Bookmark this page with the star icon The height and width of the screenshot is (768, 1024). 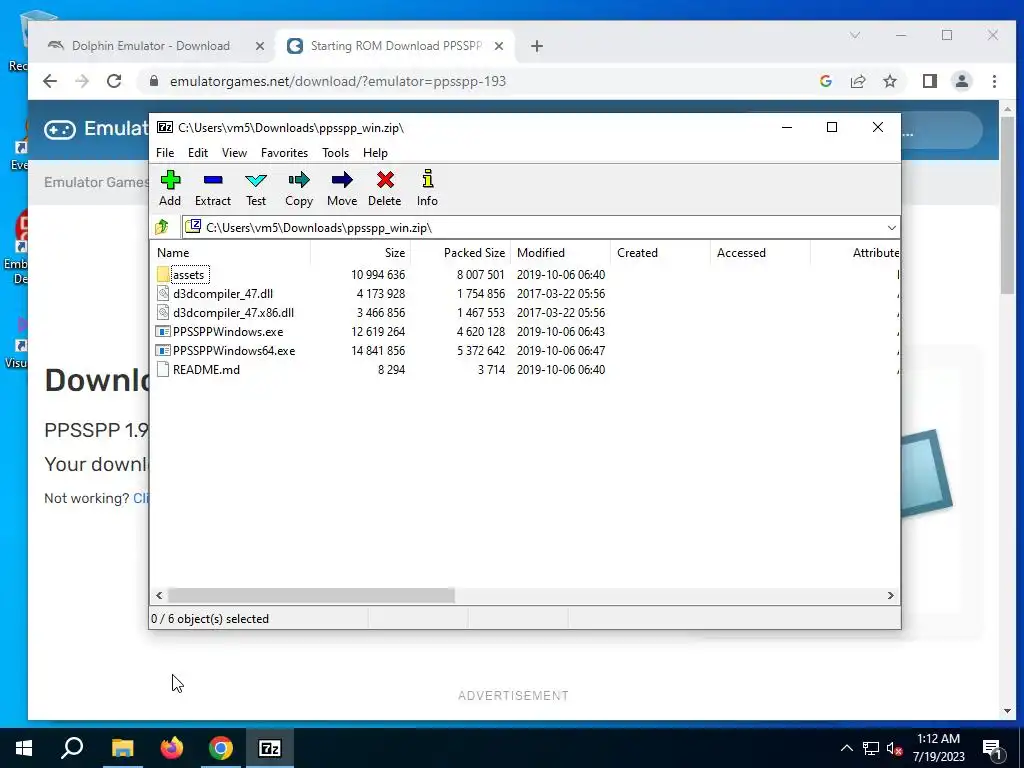889,81
